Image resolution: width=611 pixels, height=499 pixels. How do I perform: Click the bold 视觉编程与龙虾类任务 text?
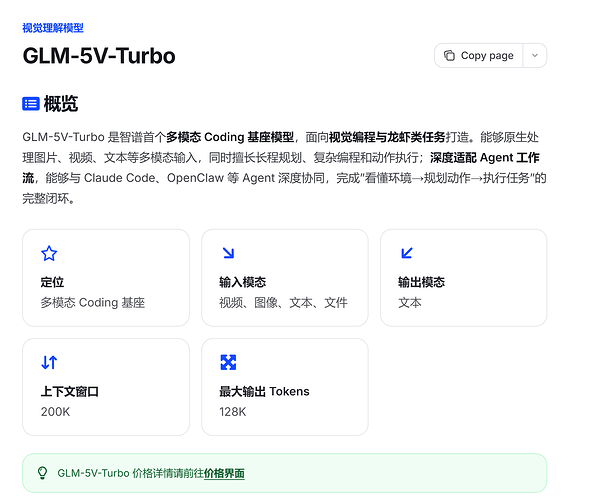click(x=387, y=137)
